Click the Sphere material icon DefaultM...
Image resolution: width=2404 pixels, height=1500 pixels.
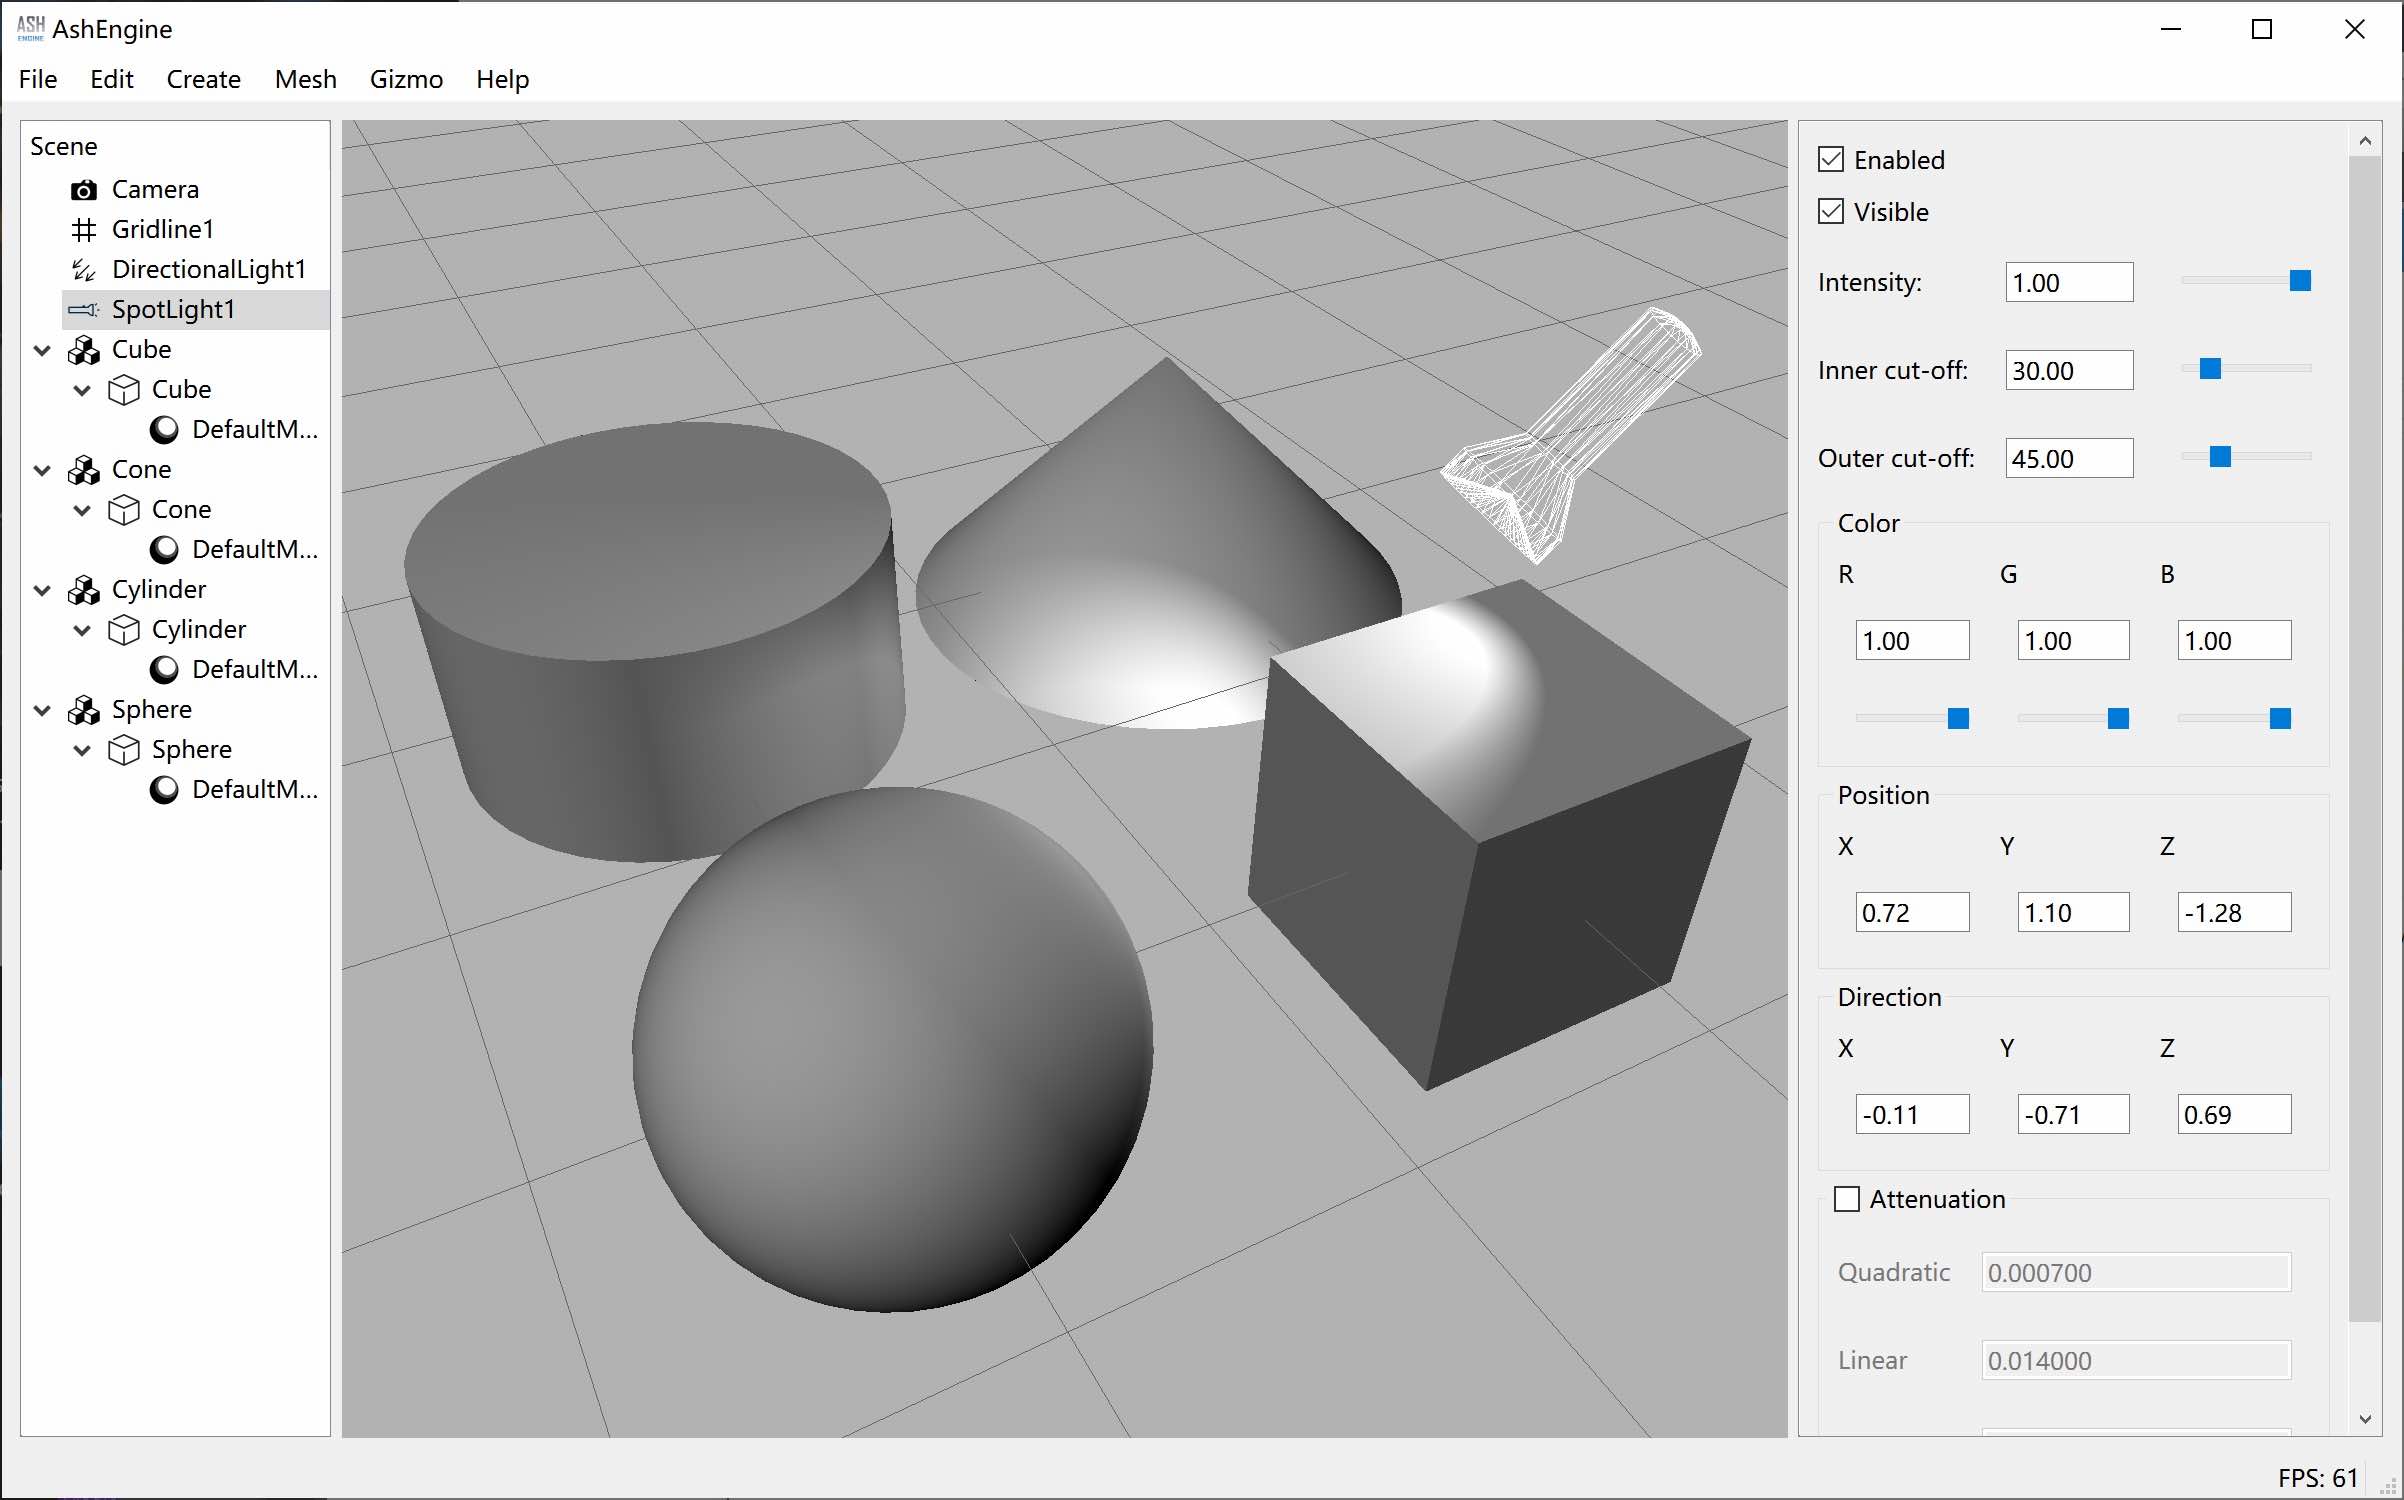point(164,790)
